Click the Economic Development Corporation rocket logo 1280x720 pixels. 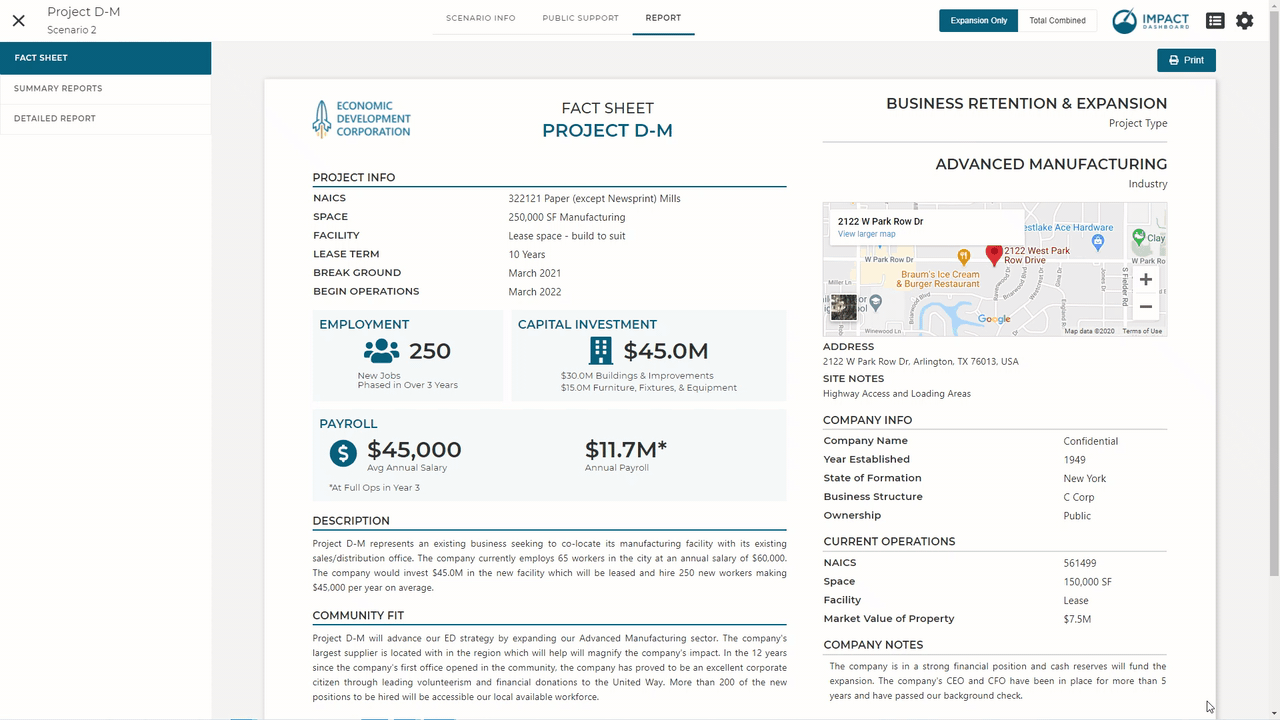322,118
